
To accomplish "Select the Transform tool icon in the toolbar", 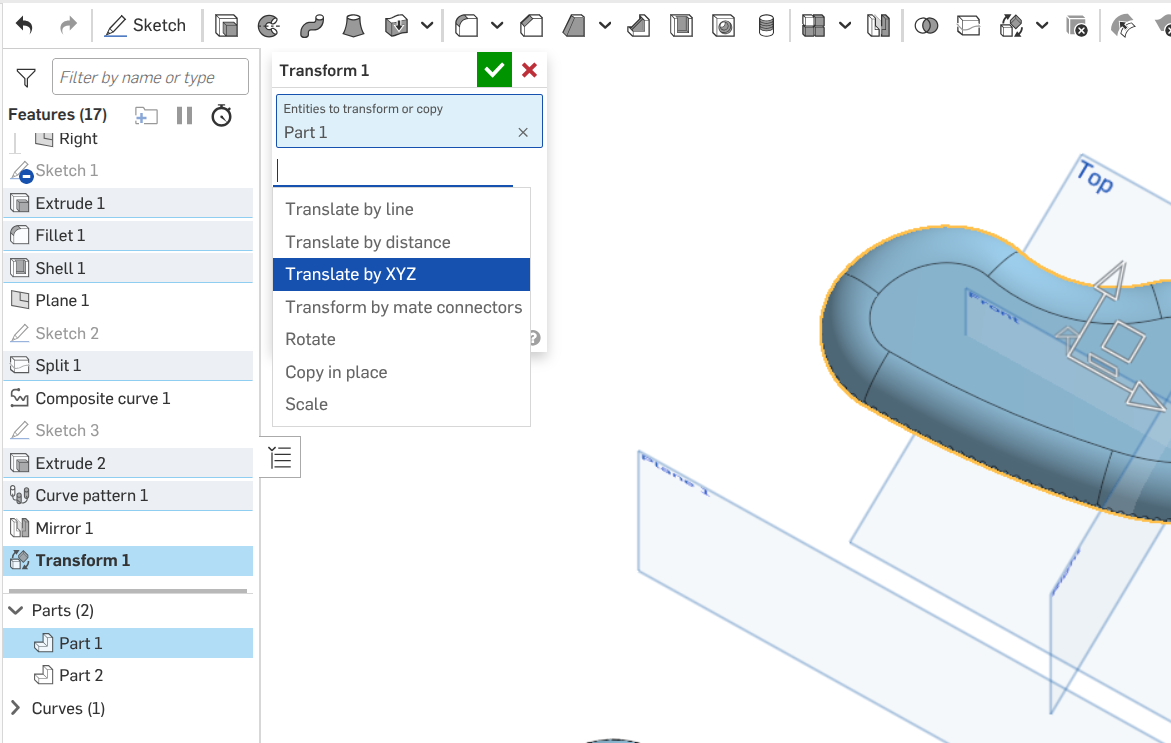I will (1011, 26).
